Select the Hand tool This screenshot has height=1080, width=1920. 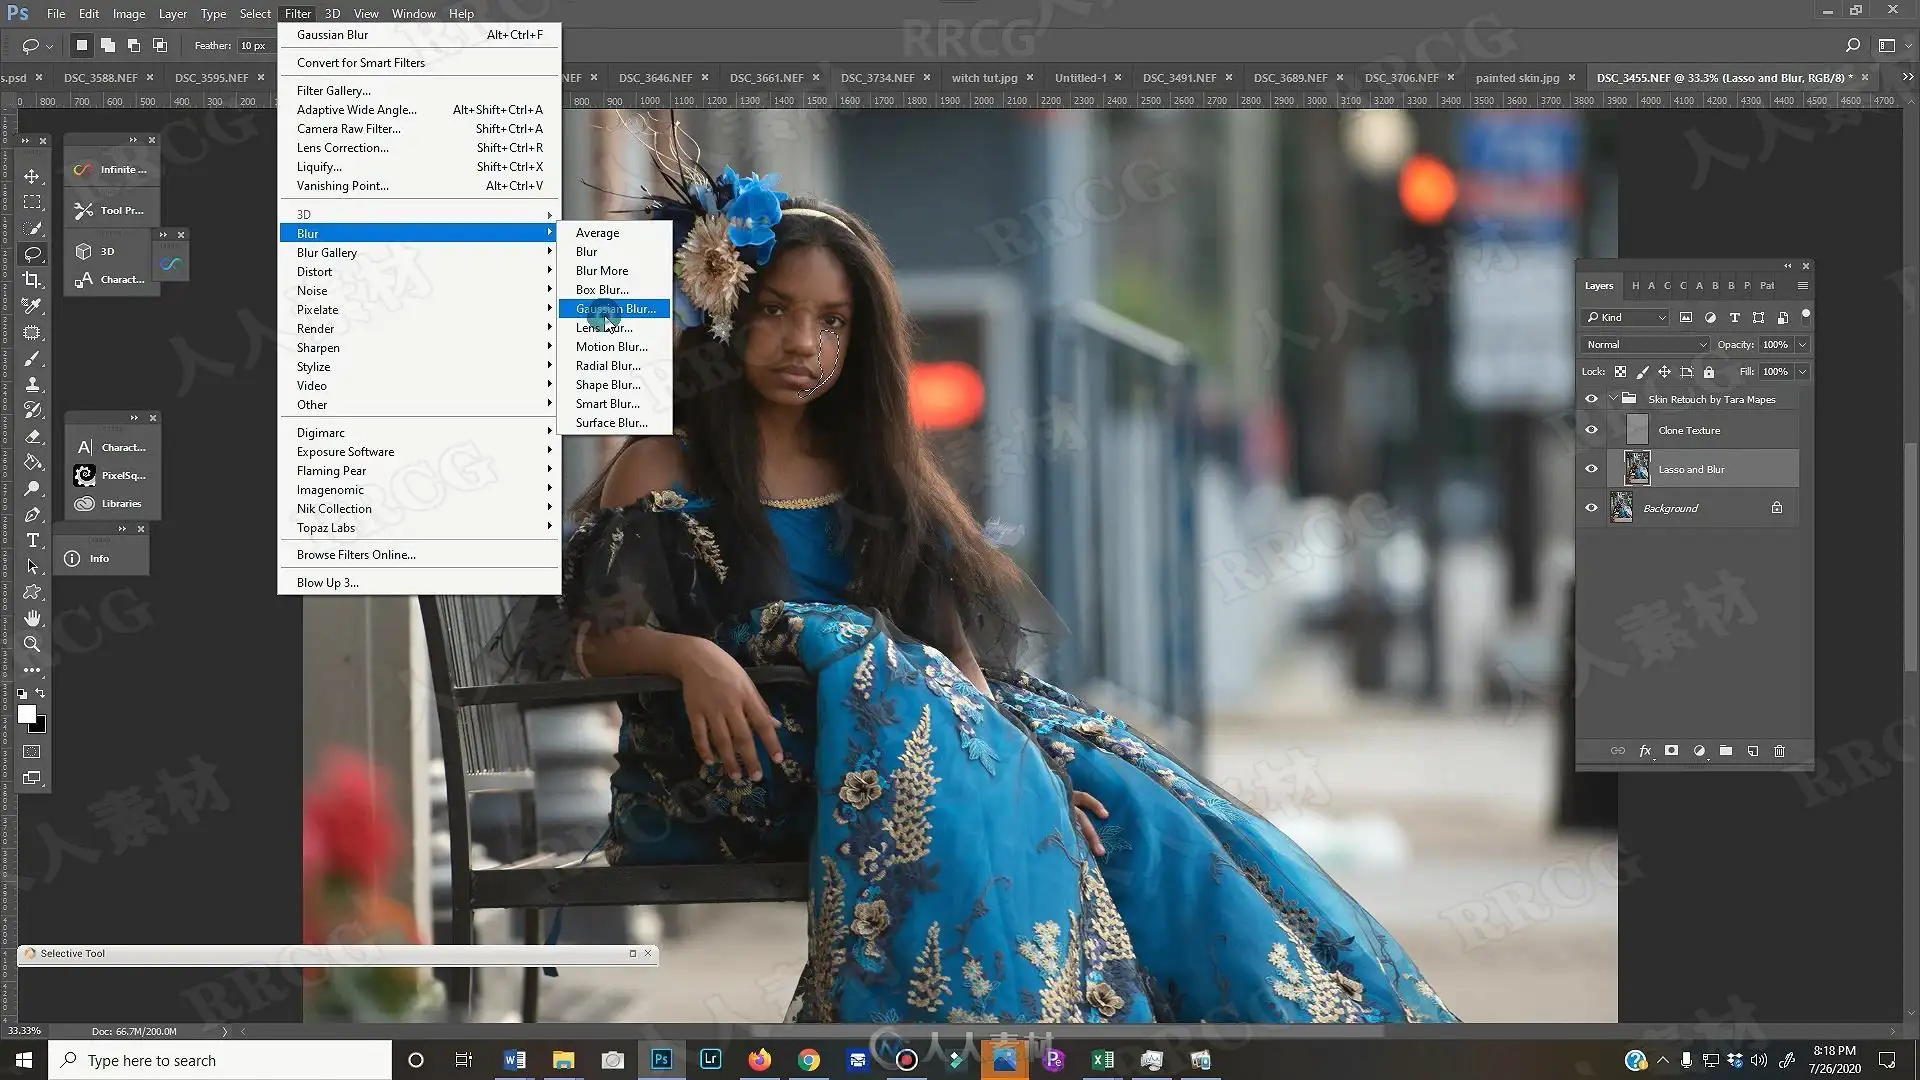tap(32, 618)
